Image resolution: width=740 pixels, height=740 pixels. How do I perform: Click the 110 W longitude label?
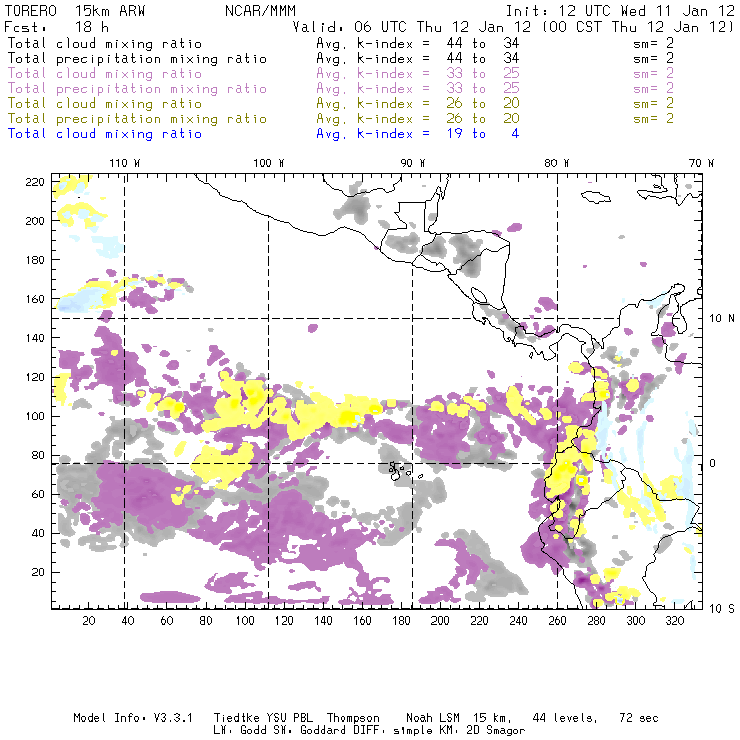[x=124, y=163]
